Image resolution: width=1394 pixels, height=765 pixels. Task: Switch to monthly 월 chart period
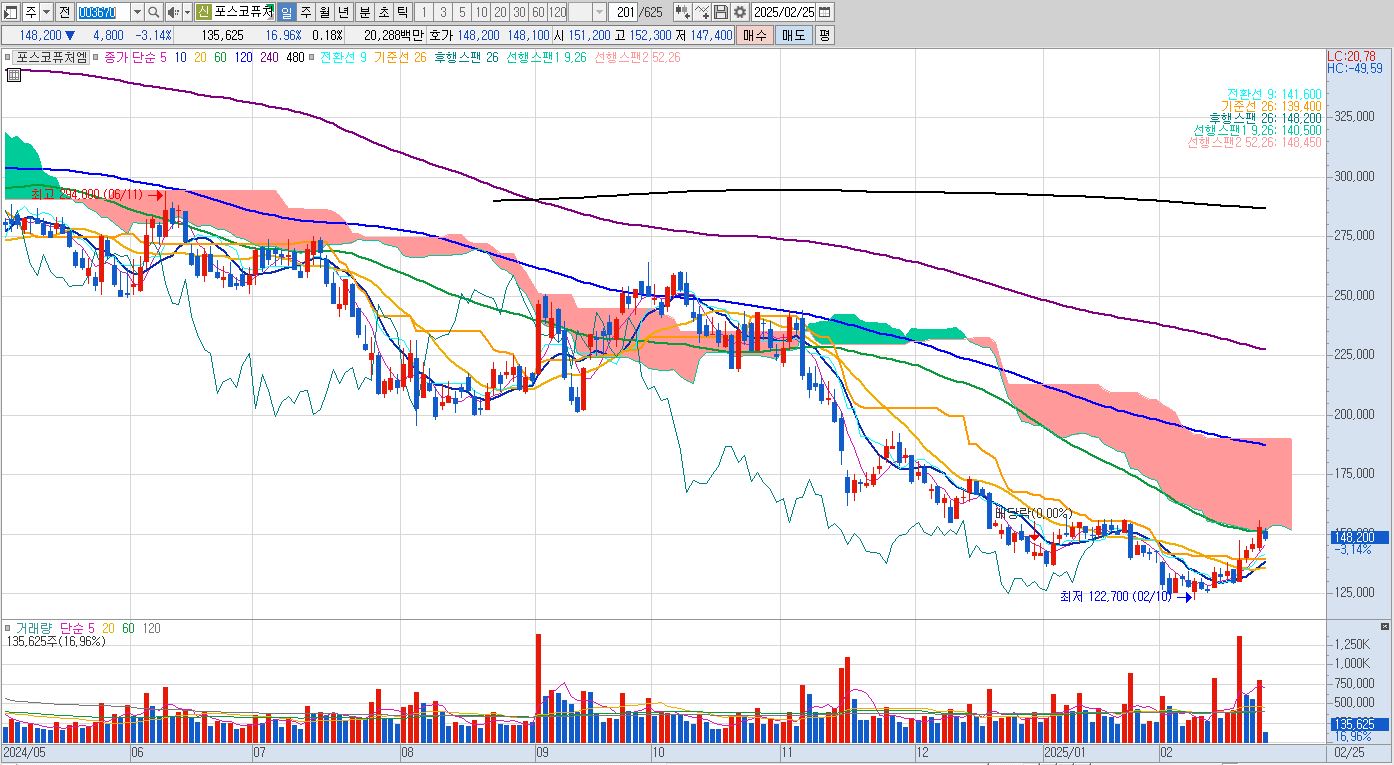325,12
